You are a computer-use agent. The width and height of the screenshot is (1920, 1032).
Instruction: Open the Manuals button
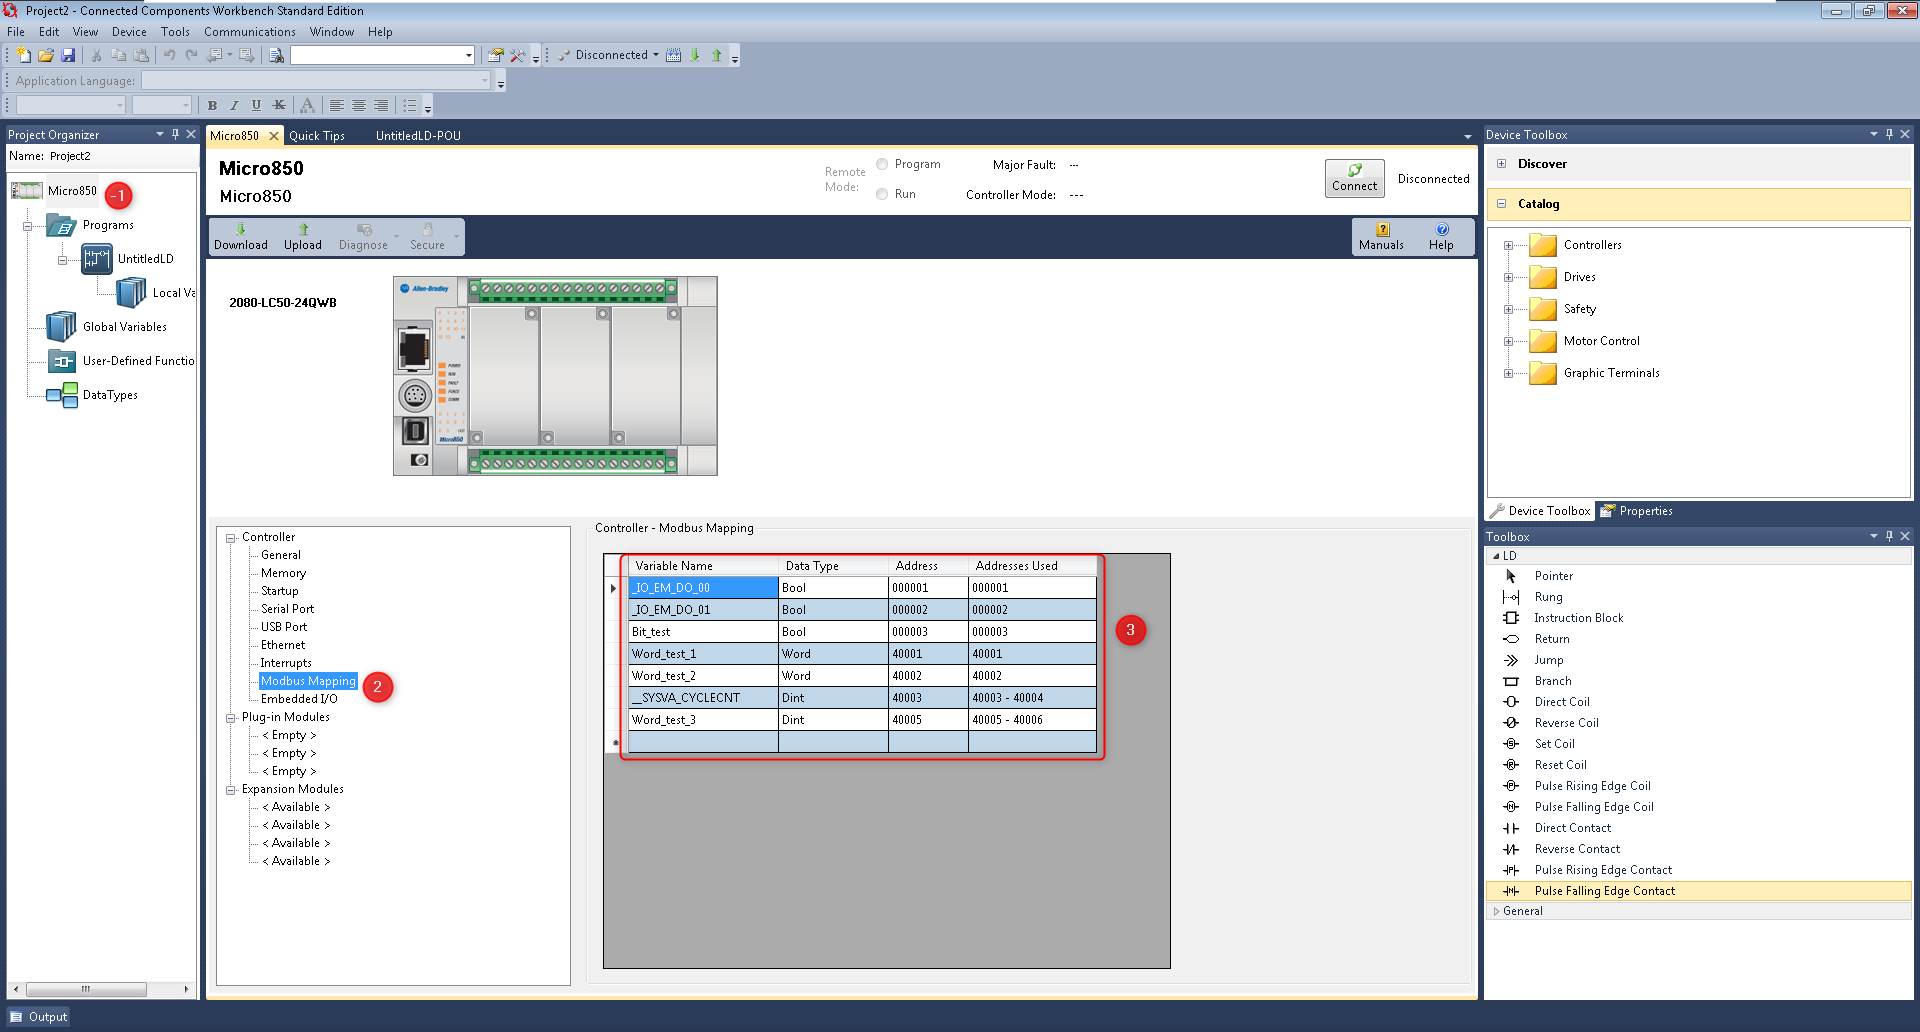(1381, 237)
